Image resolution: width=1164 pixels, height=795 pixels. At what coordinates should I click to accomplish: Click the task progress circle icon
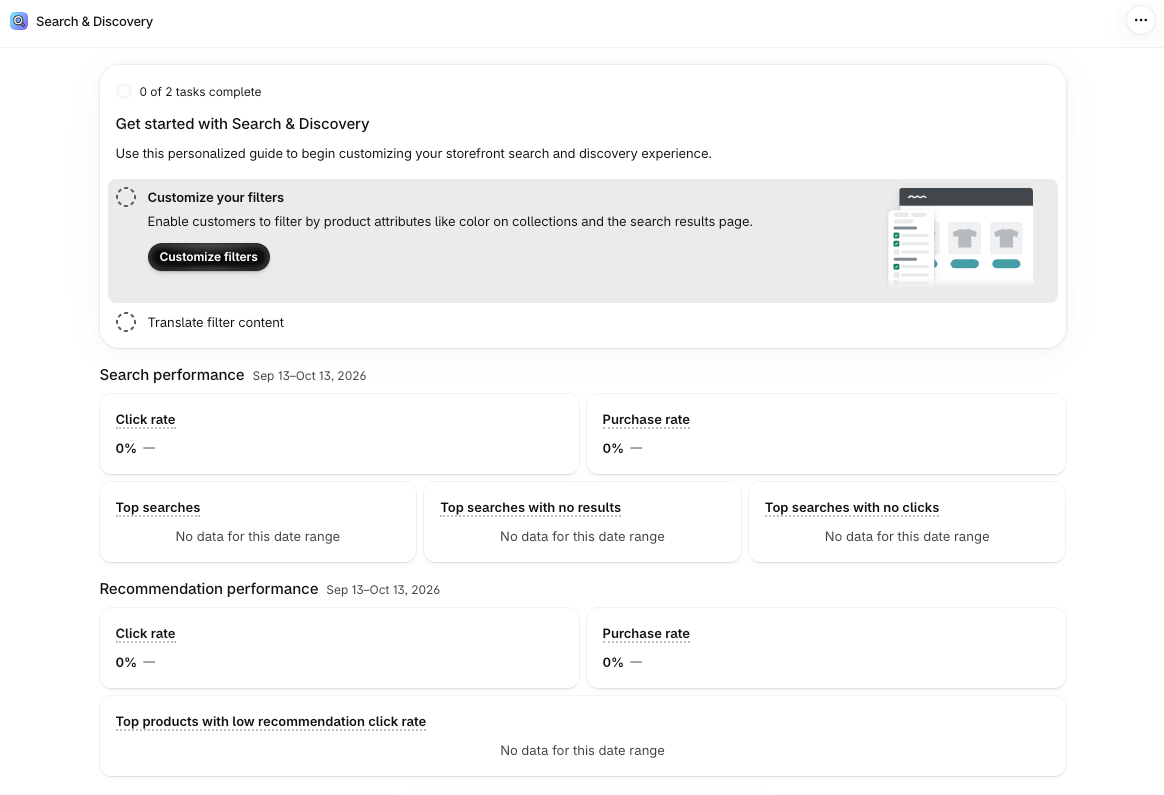tap(124, 91)
